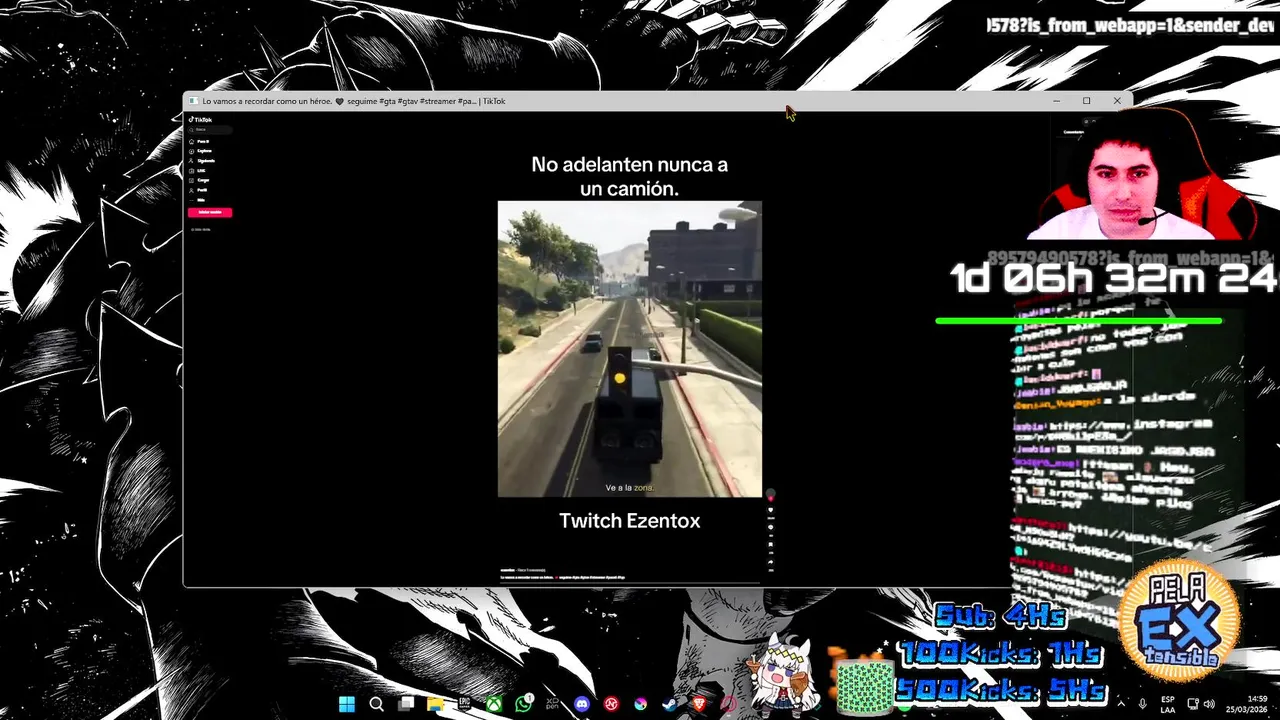Screen dimensions: 1280x720
Task: Expand the Más menu in sidebar
Action: pos(198,200)
